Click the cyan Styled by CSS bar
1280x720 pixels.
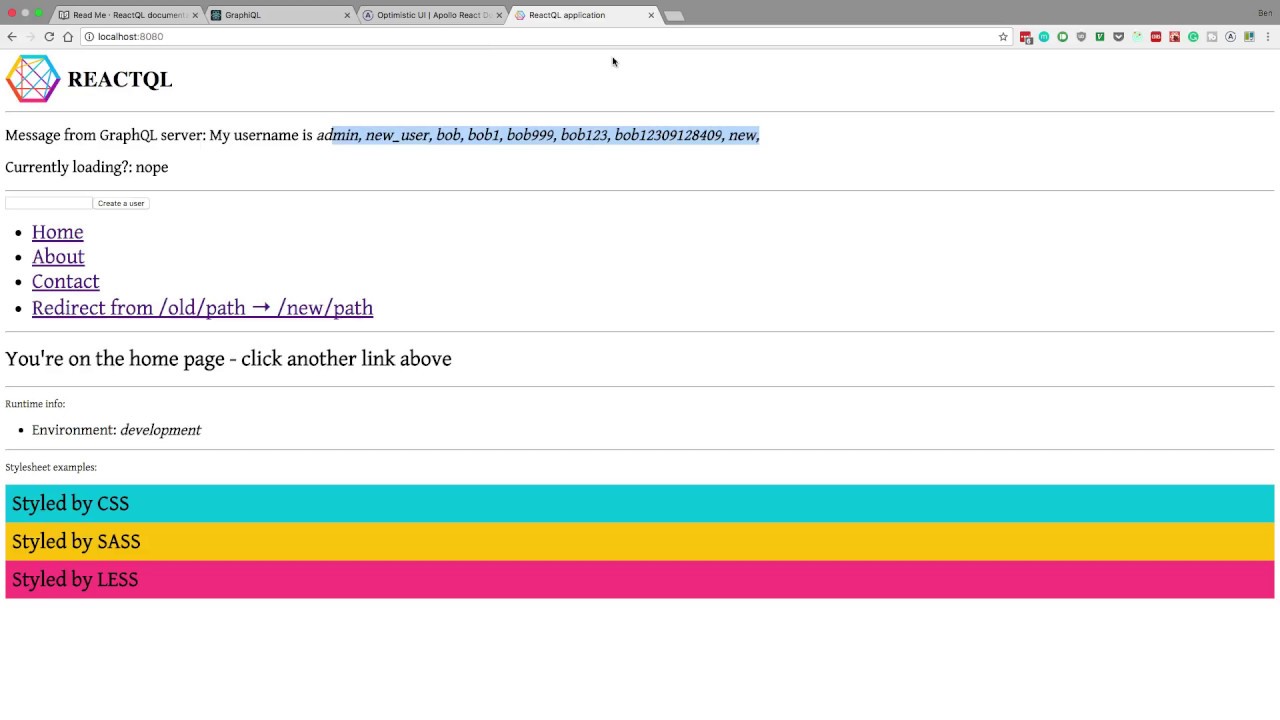click(x=640, y=504)
